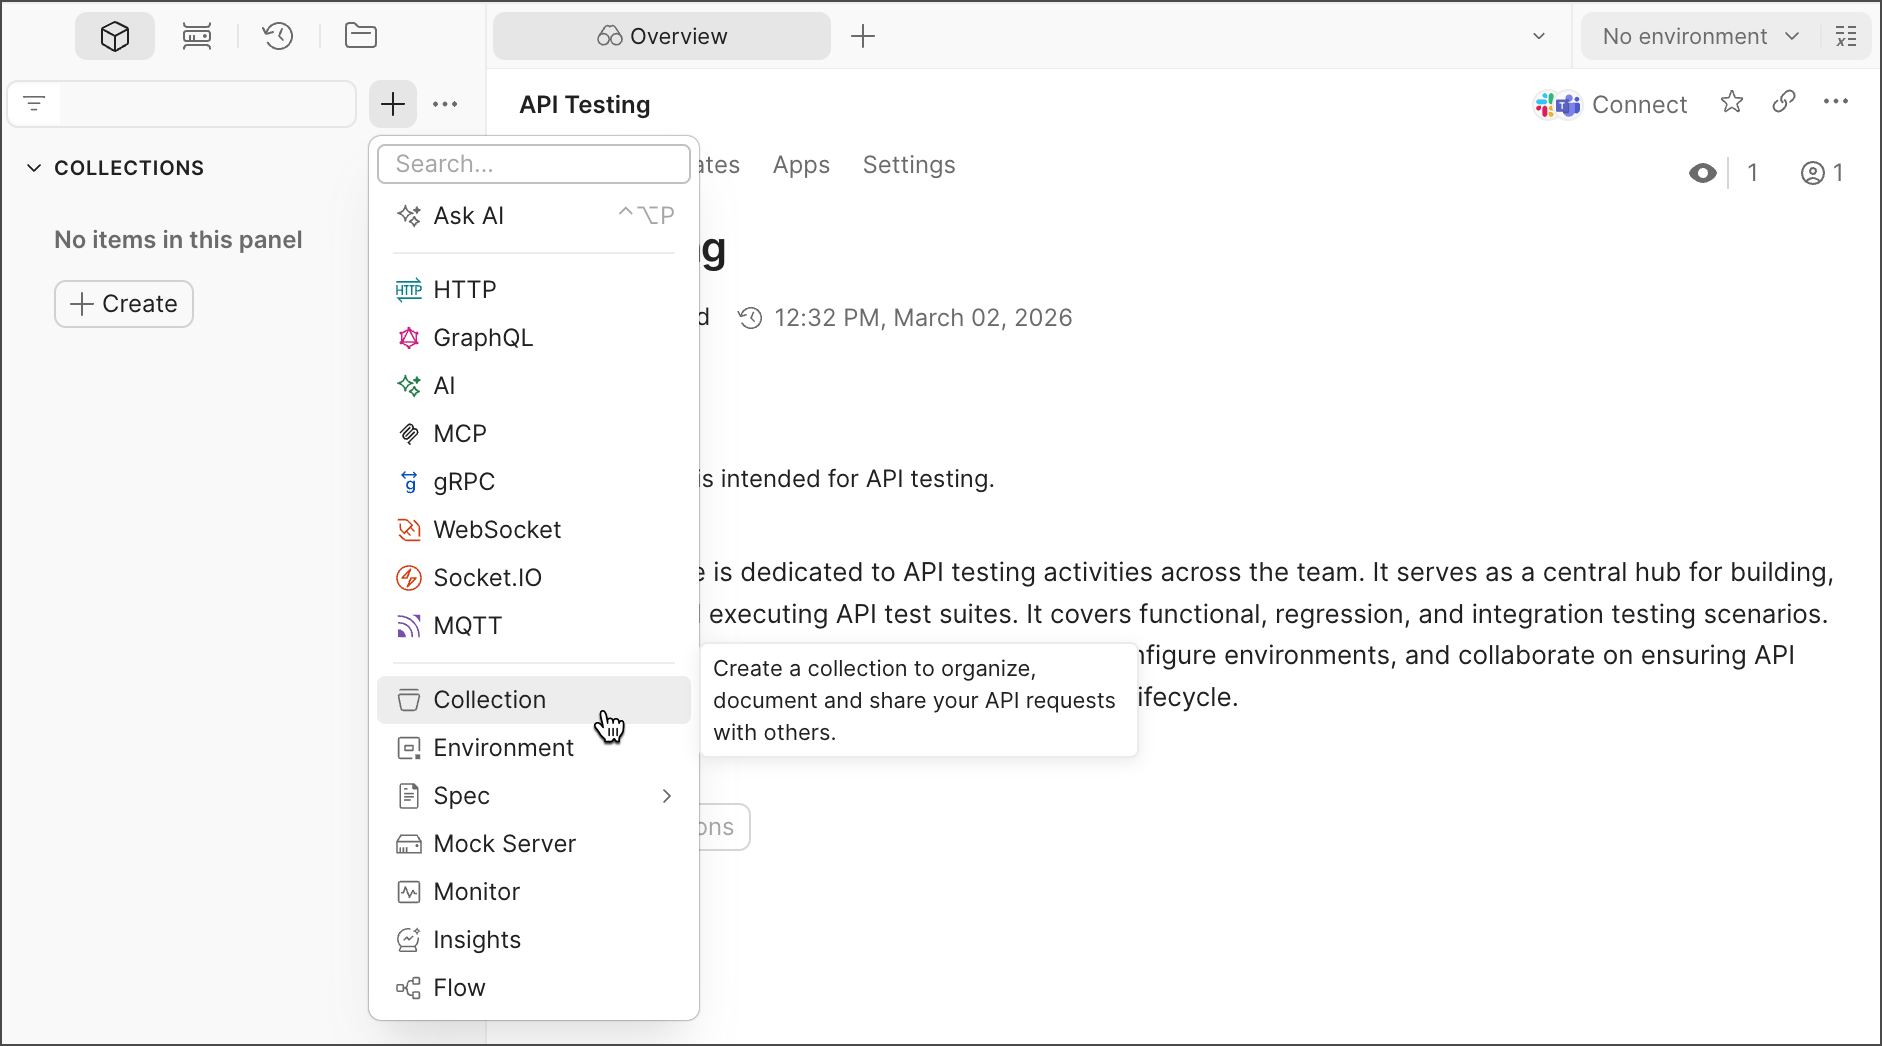Open the No environment dropdown
Viewport: 1882px width, 1046px height.
tap(1699, 37)
